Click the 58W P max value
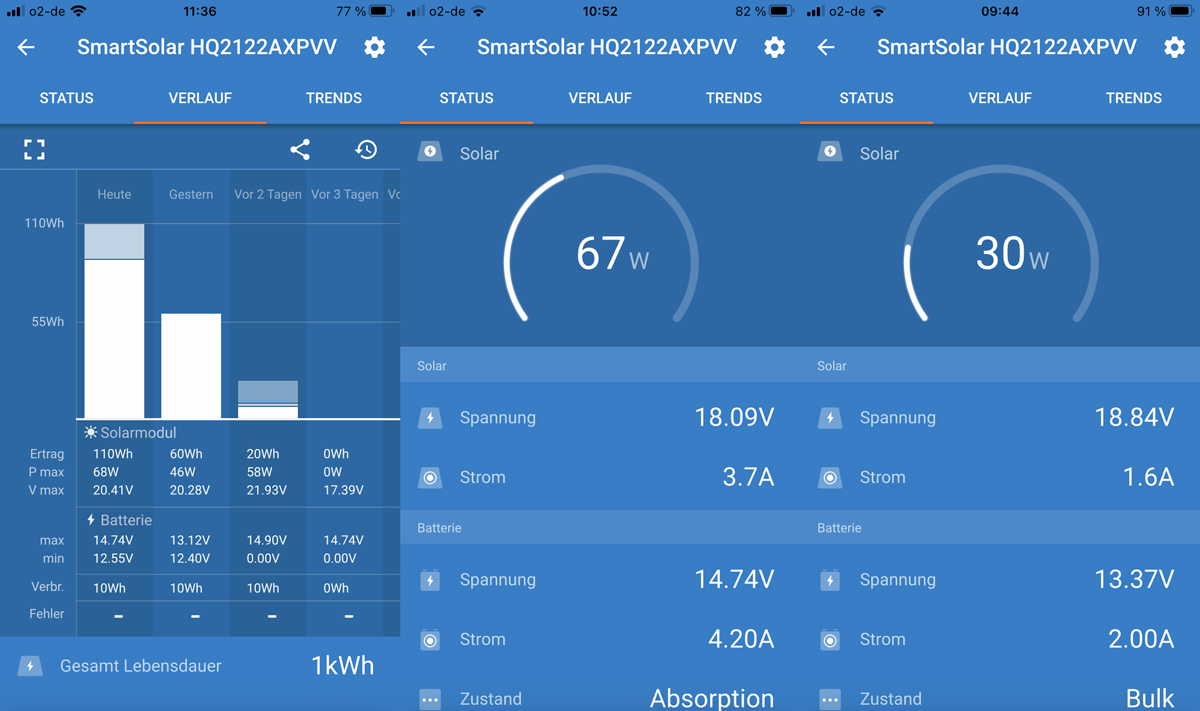This screenshot has width=1200, height=711. (x=258, y=472)
